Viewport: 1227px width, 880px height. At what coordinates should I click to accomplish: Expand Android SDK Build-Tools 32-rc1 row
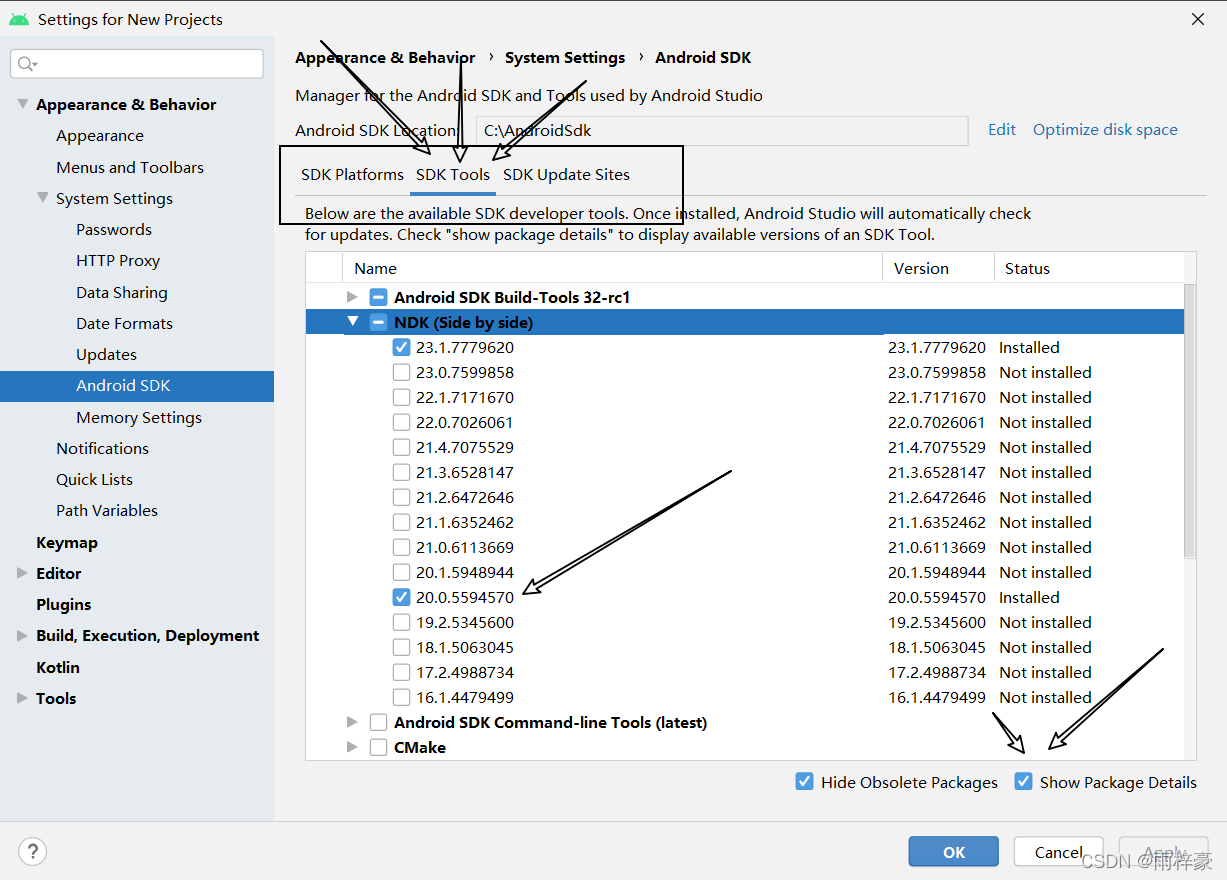pyautogui.click(x=352, y=297)
